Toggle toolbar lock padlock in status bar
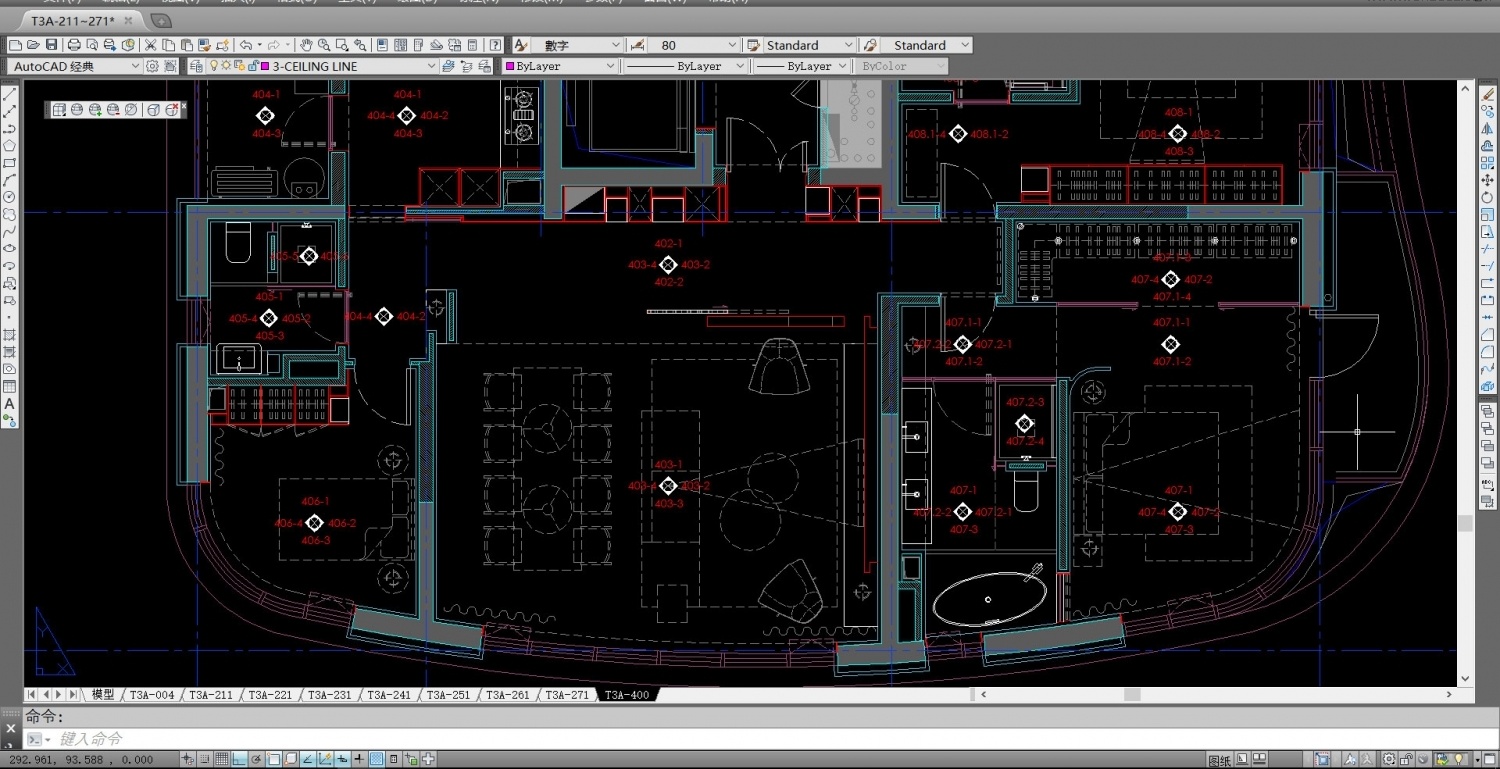Viewport: 1500px width, 769px height. click(1407, 759)
